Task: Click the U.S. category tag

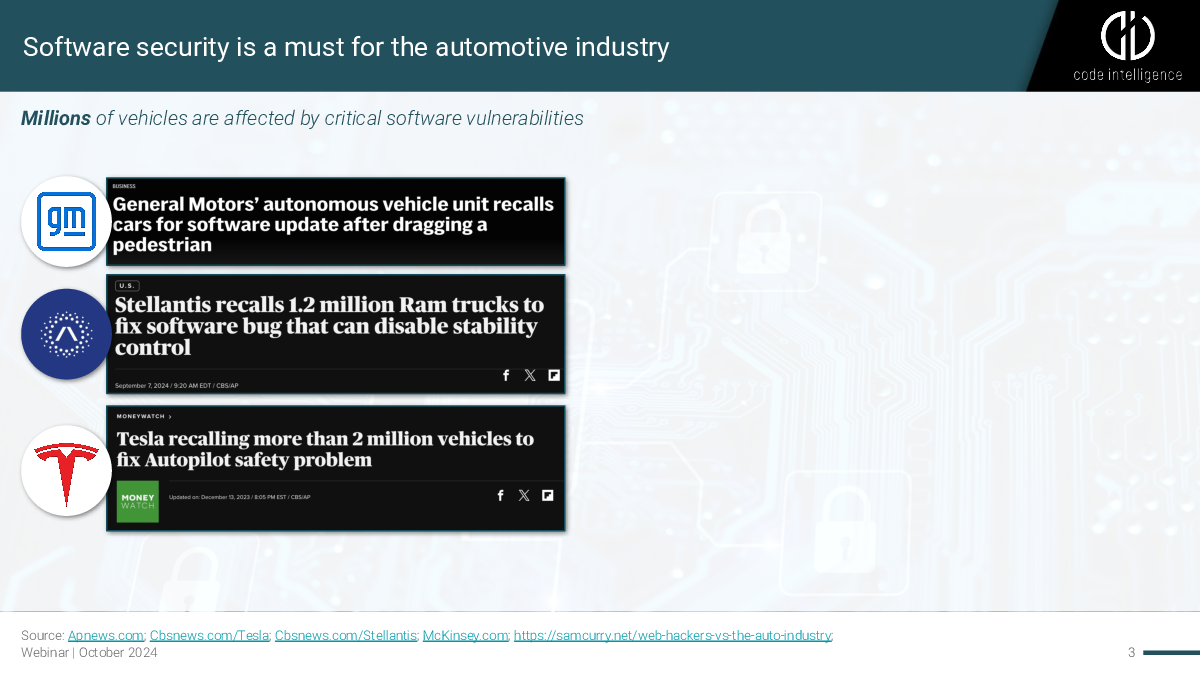Action: (127, 286)
